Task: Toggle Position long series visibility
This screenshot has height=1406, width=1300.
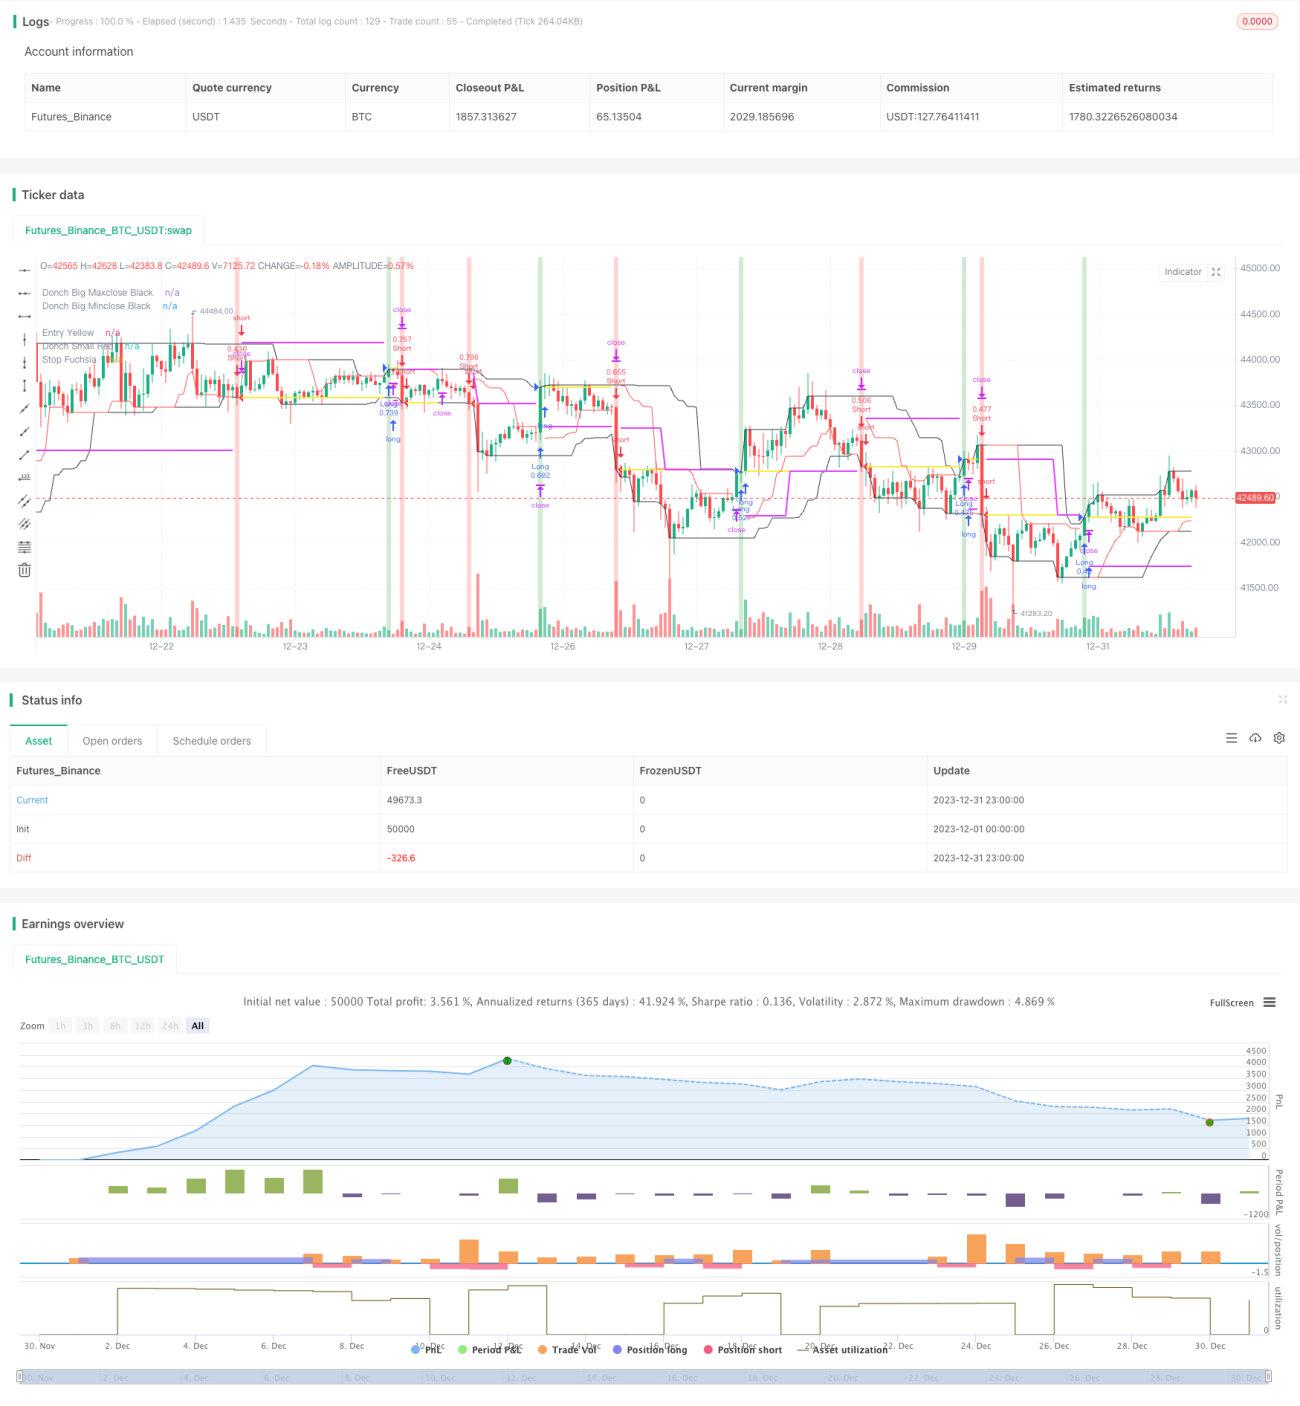Action: point(650,1350)
